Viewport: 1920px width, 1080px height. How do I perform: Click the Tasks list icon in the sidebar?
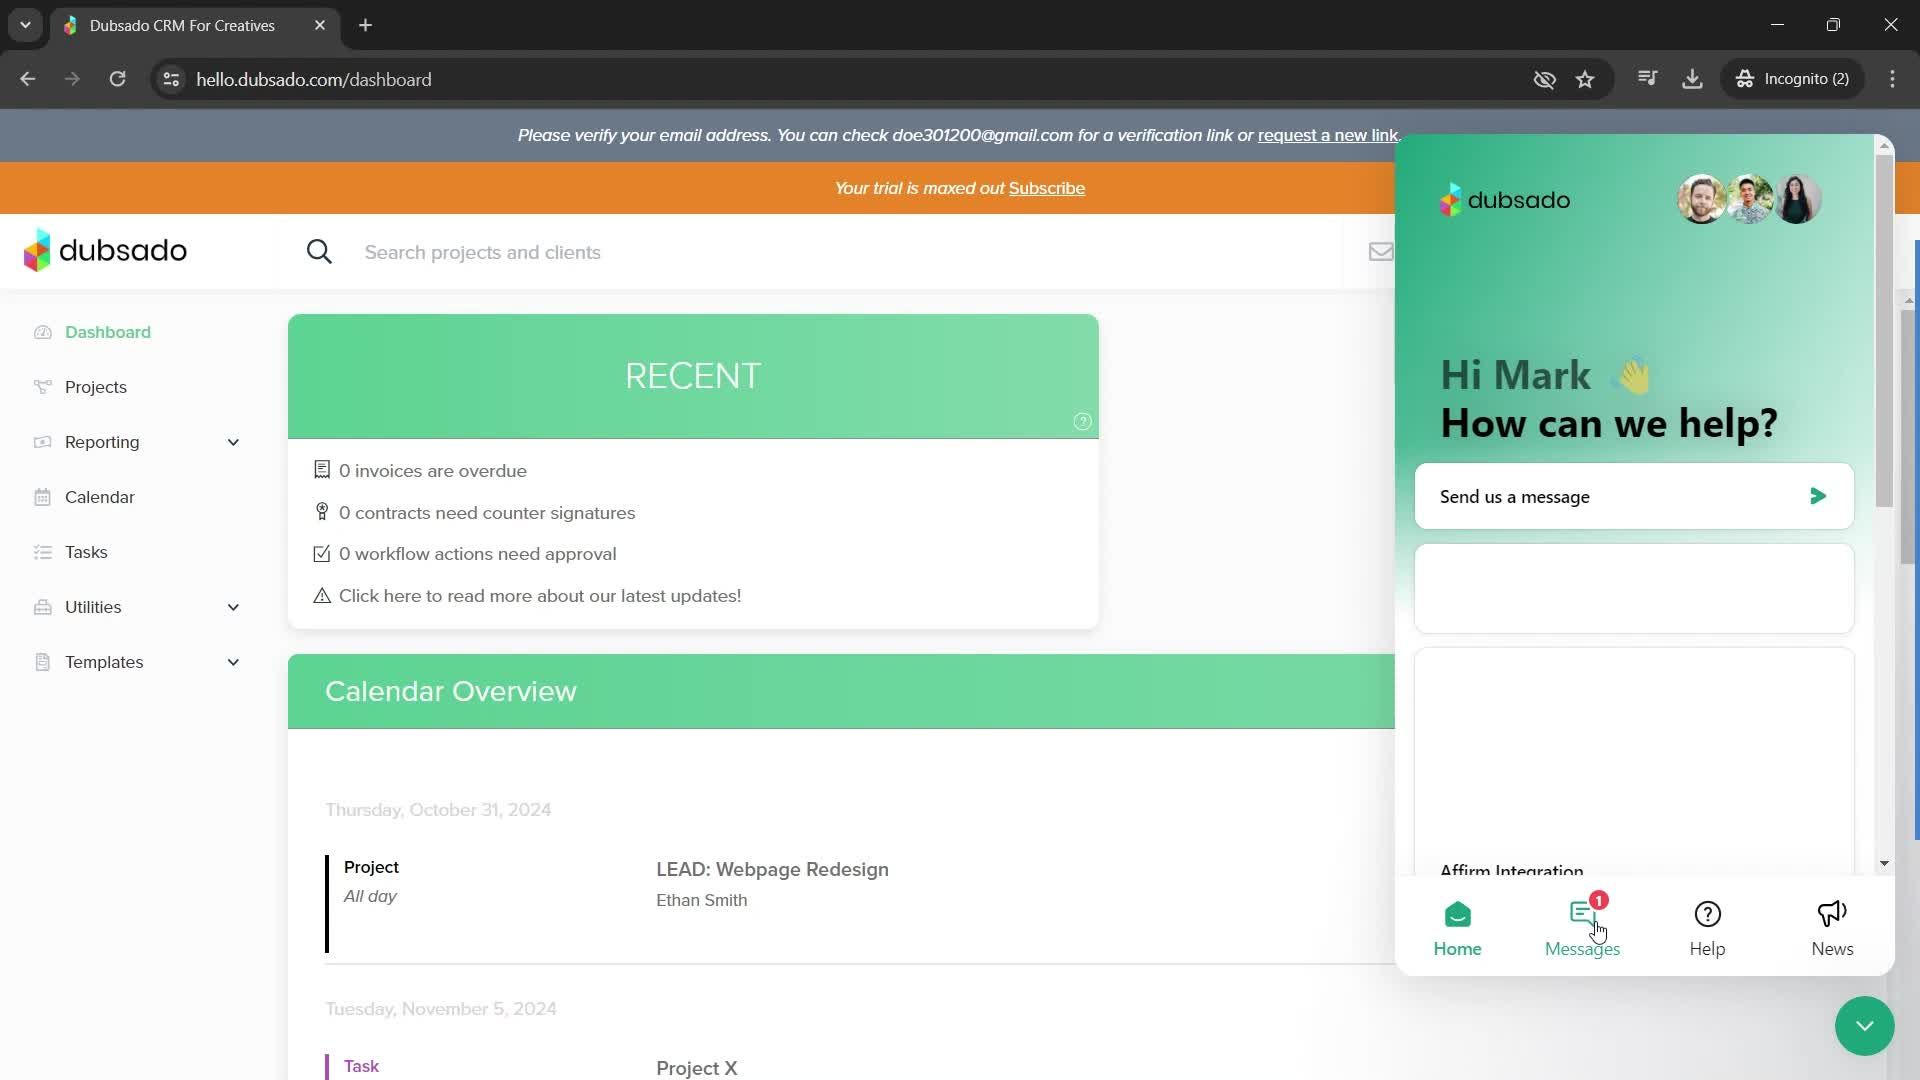[x=42, y=552]
